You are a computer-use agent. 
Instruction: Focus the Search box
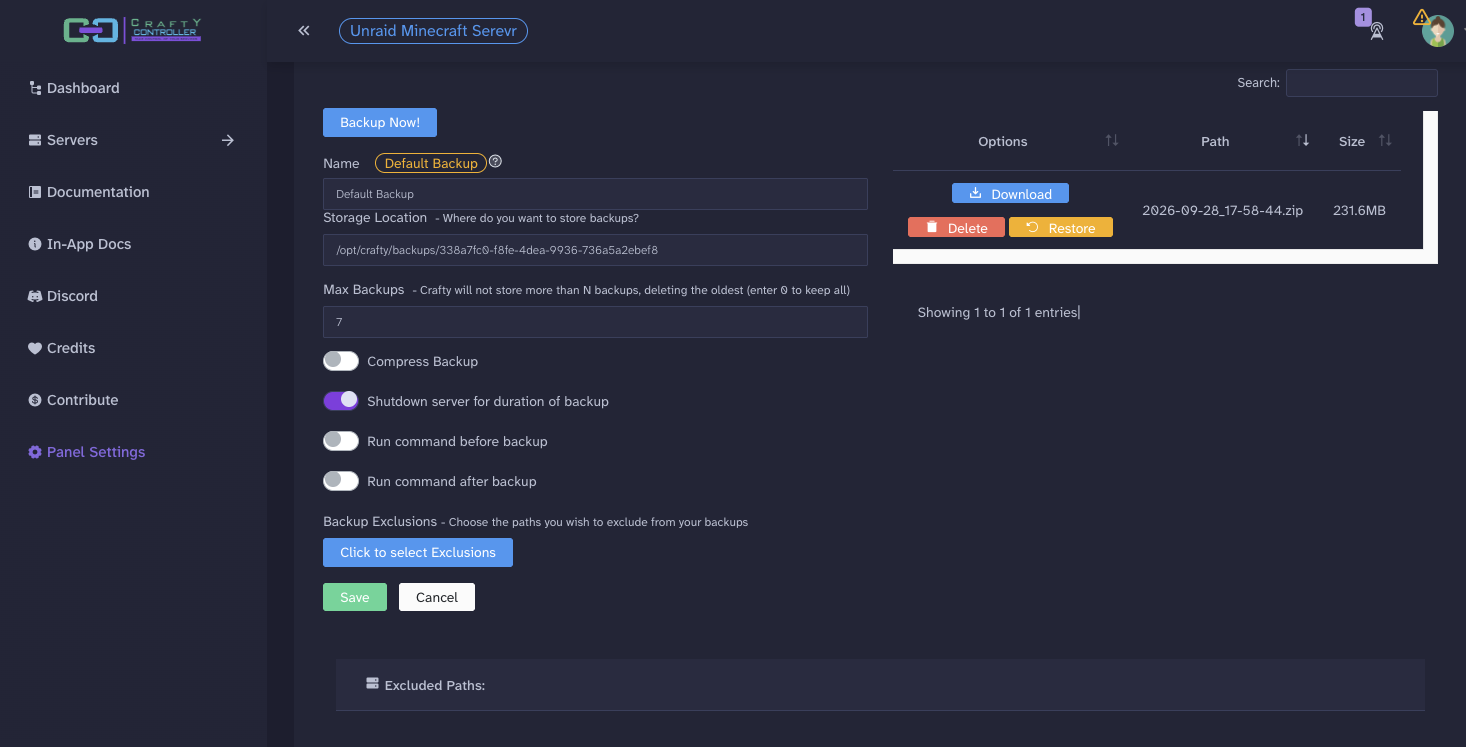point(1362,83)
